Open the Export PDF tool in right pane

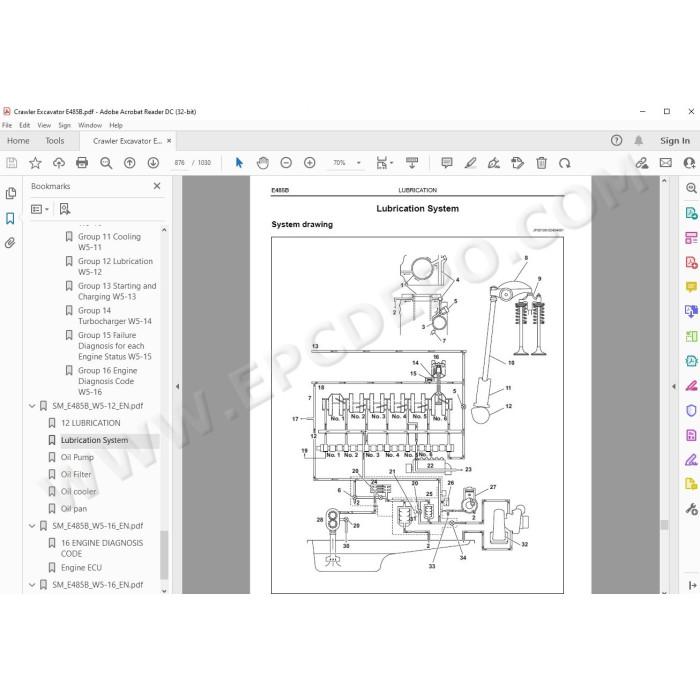tap(691, 213)
